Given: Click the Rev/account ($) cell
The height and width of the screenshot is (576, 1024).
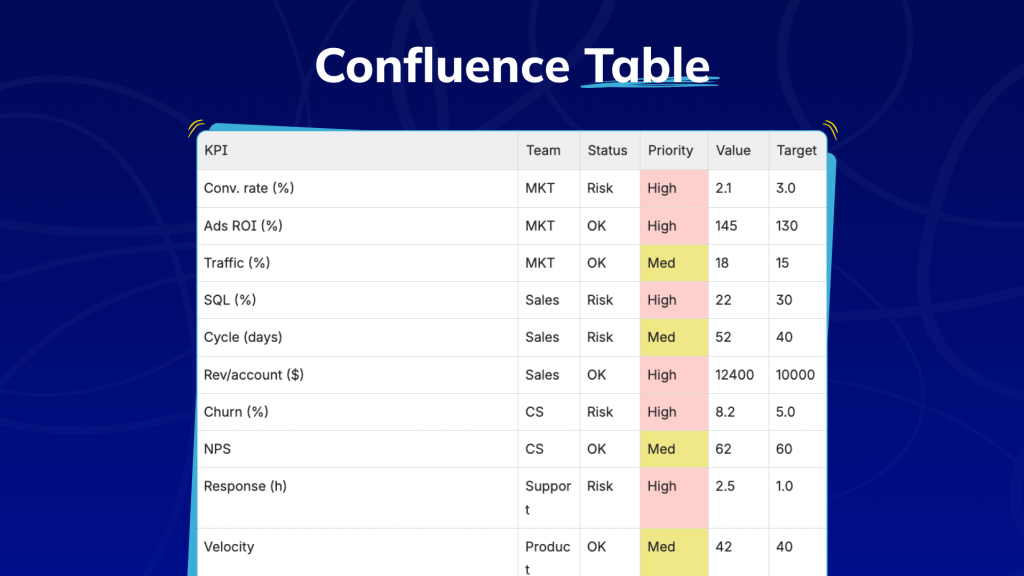Looking at the screenshot, I should (x=252, y=375).
